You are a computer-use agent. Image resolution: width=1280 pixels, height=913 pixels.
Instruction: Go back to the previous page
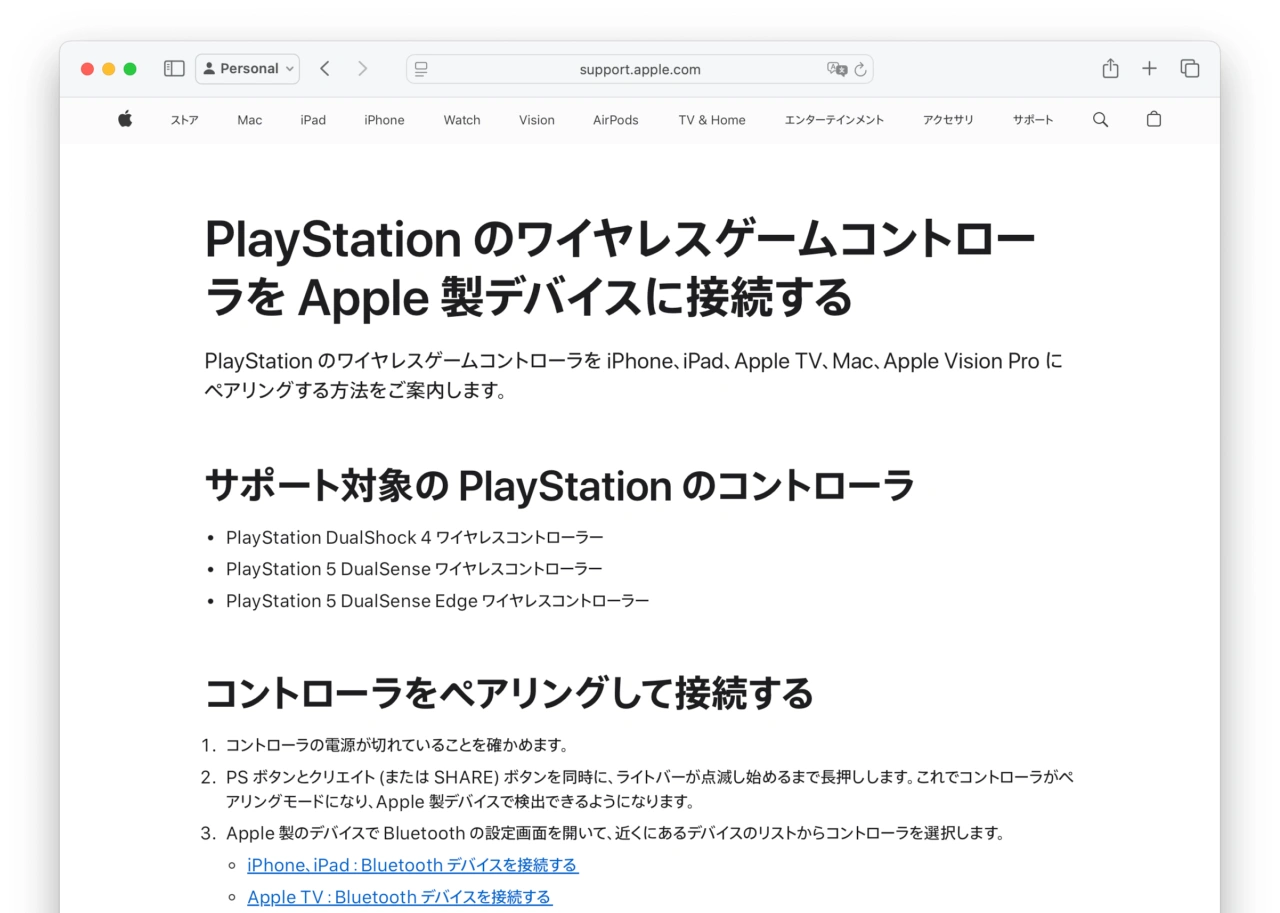(x=325, y=69)
